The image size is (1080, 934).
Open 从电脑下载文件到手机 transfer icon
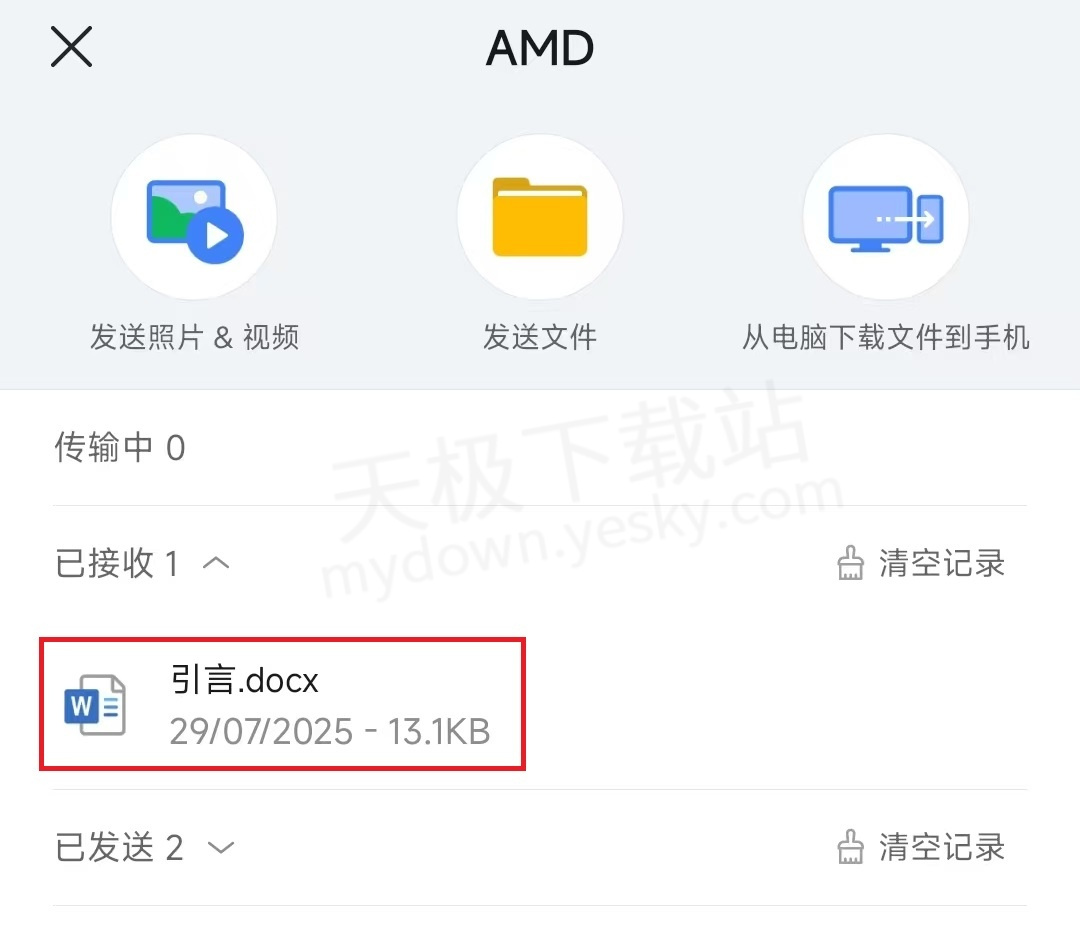point(885,215)
